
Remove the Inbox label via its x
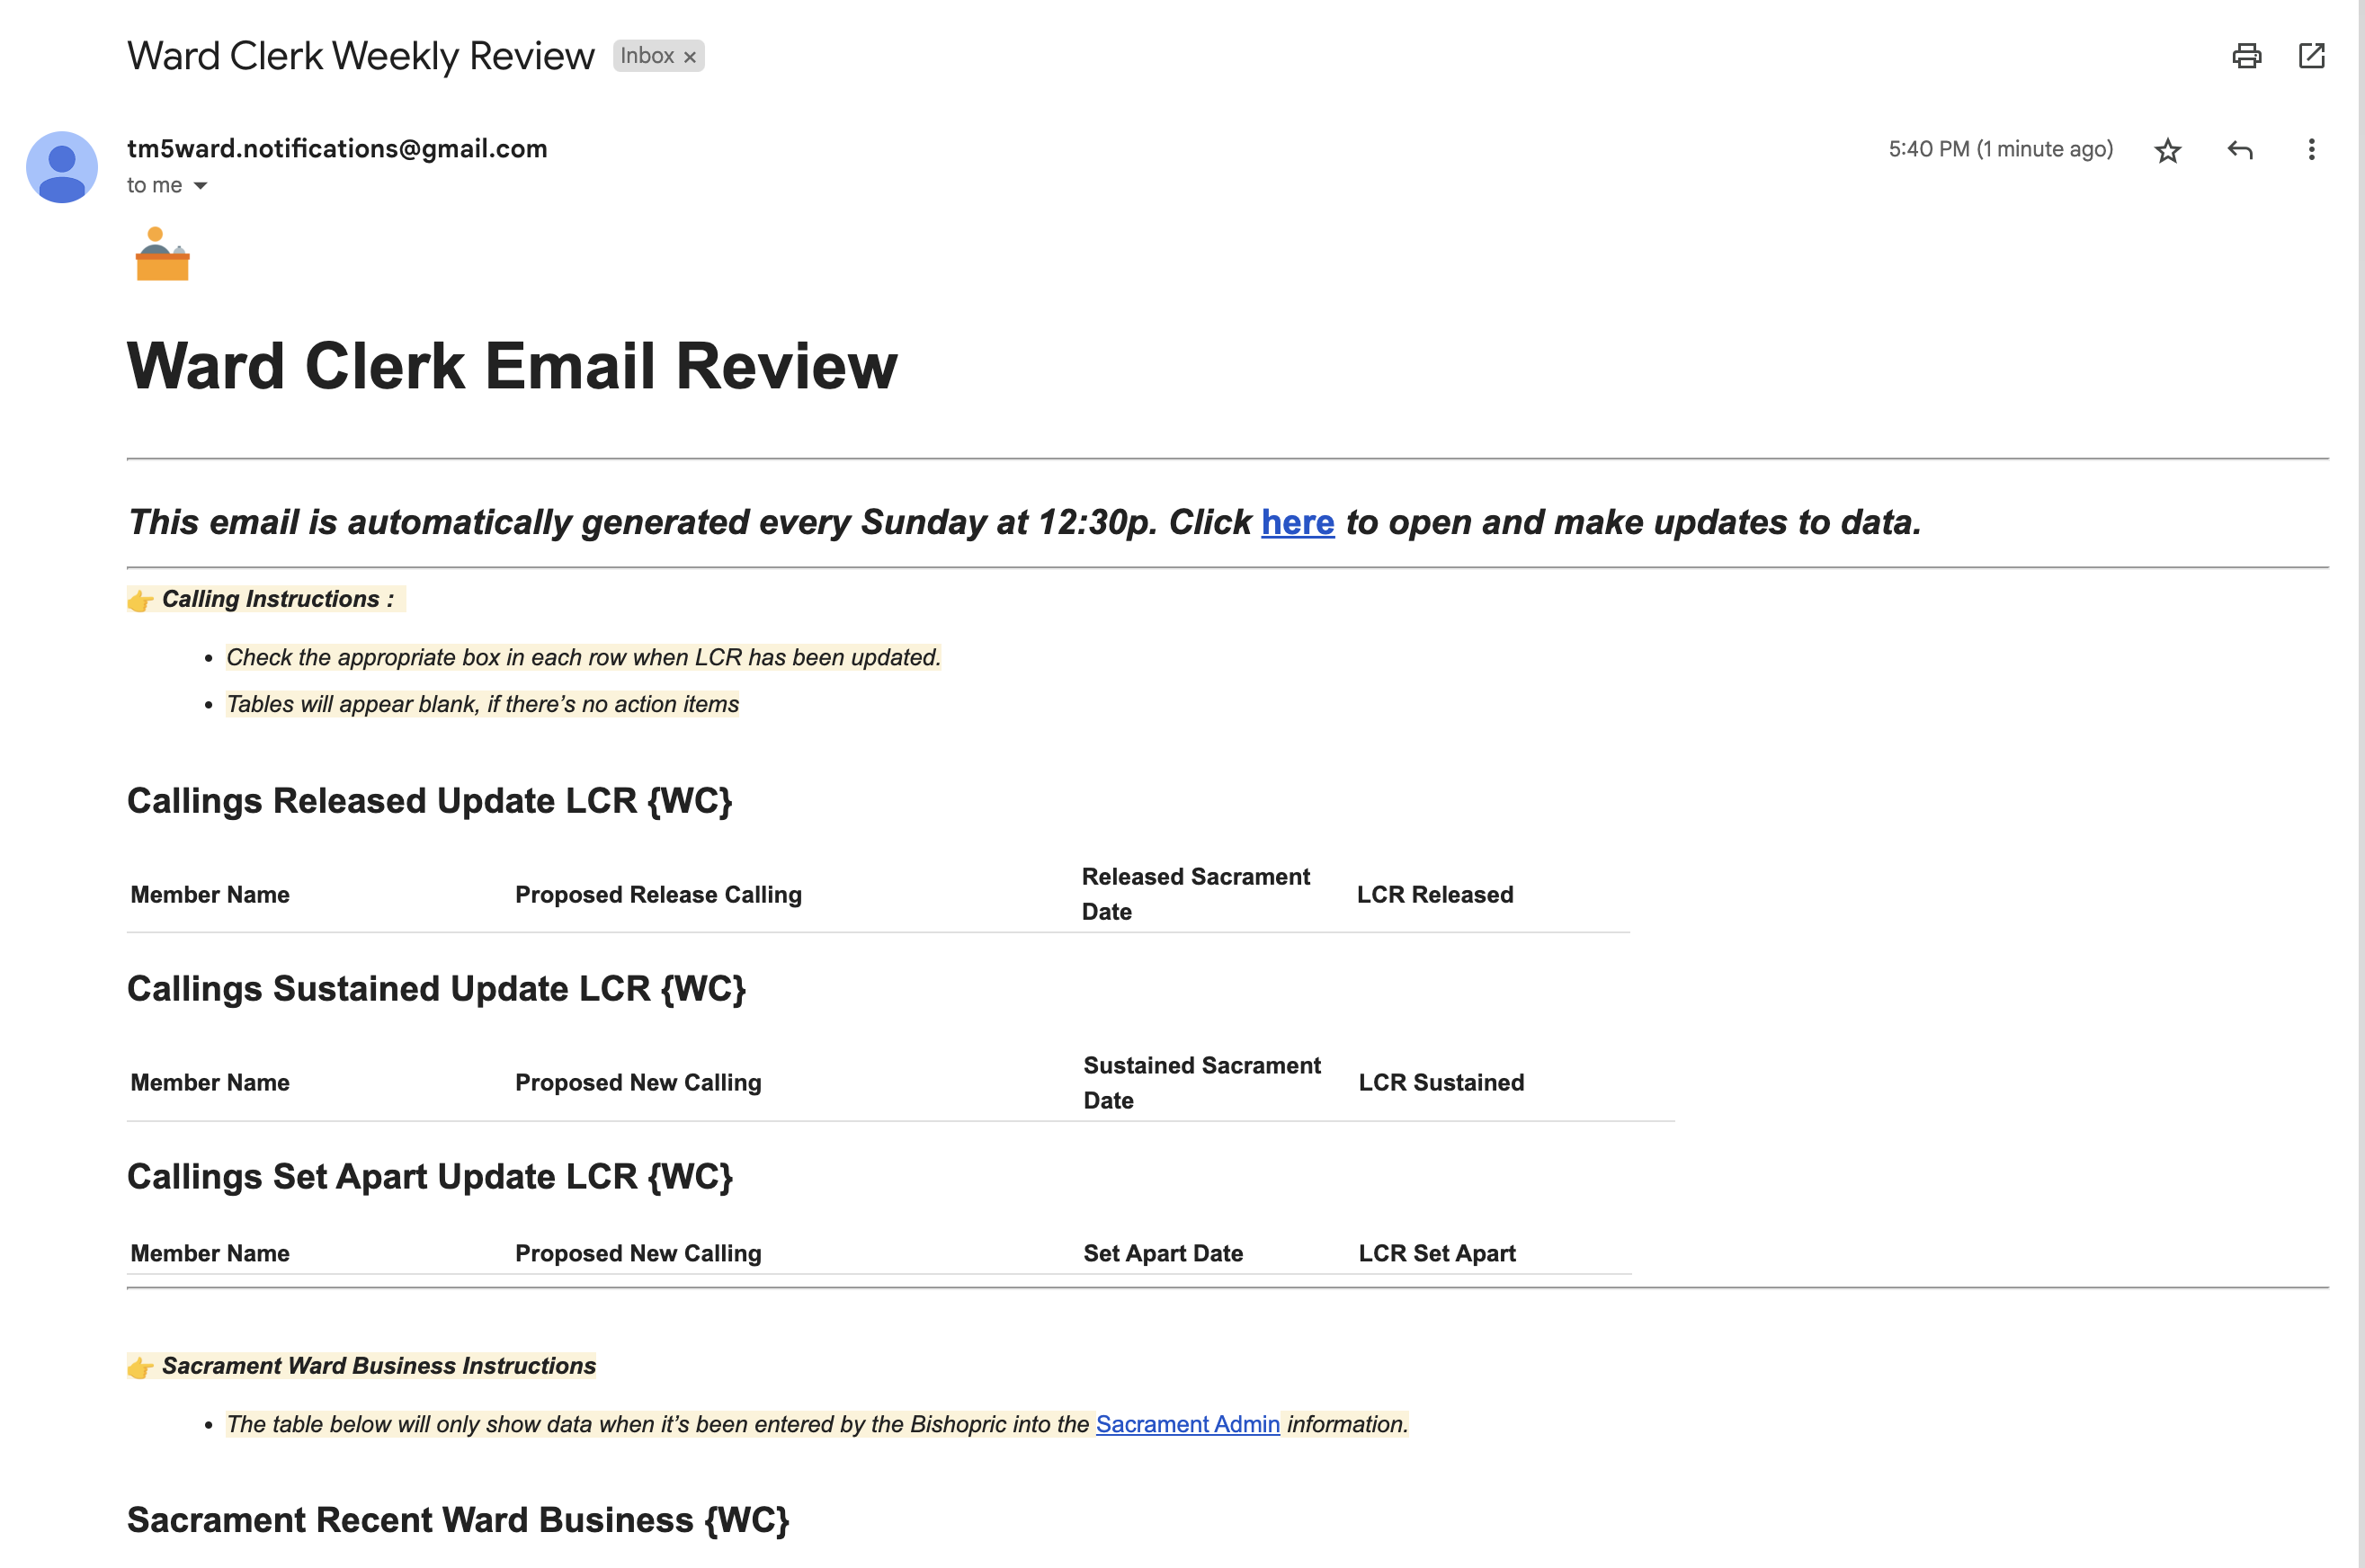coord(688,56)
